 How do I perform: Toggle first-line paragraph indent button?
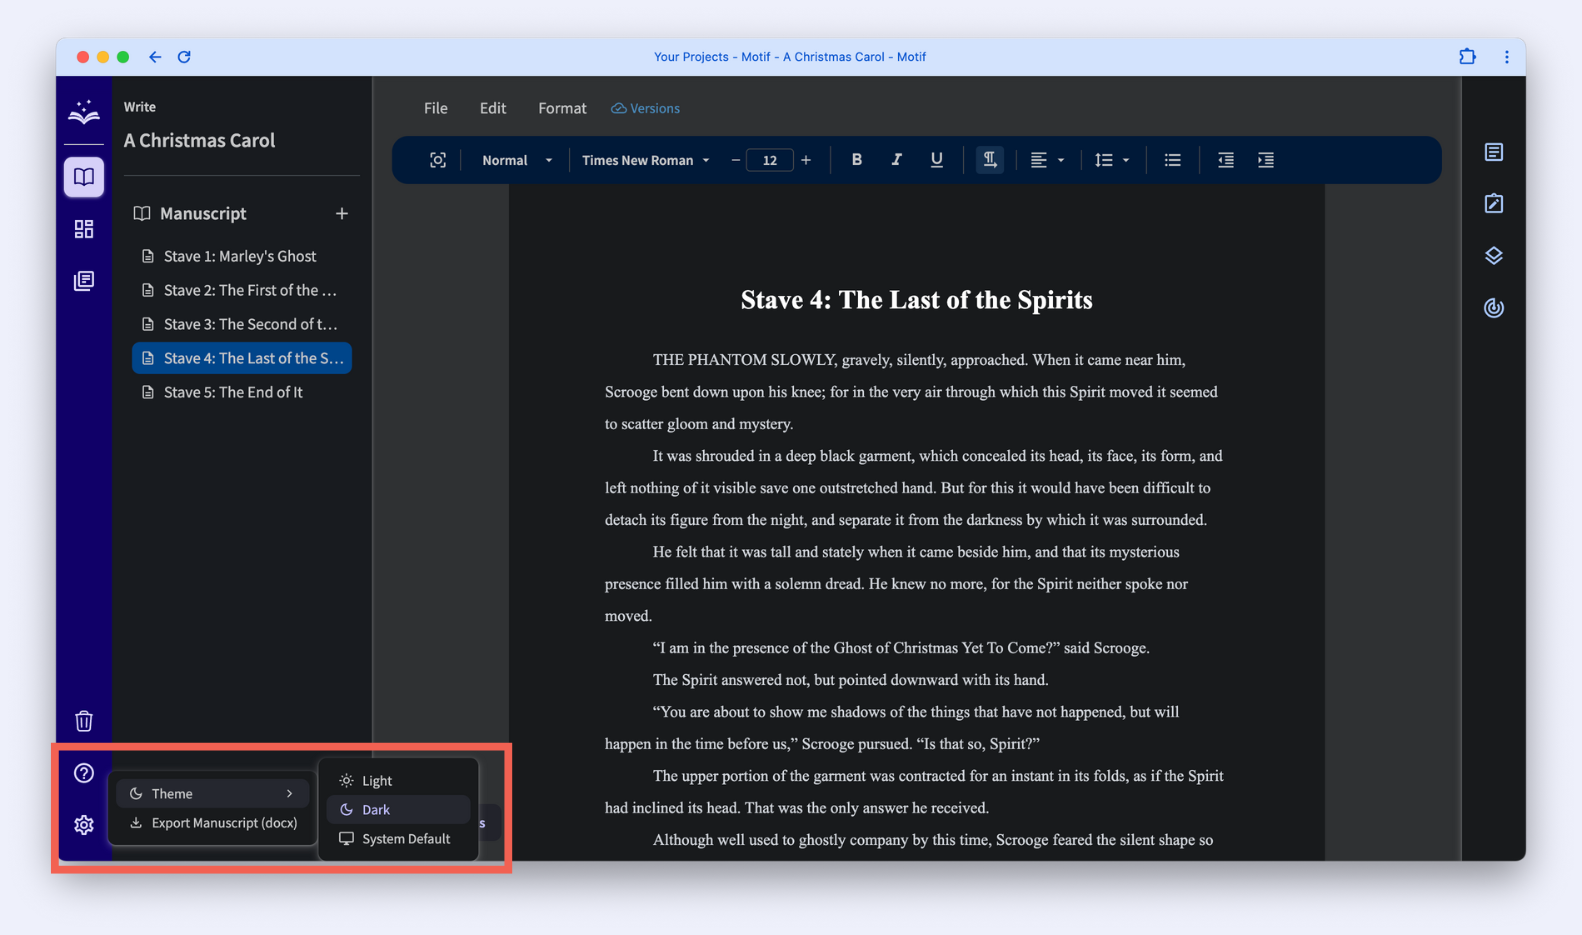[x=990, y=160]
